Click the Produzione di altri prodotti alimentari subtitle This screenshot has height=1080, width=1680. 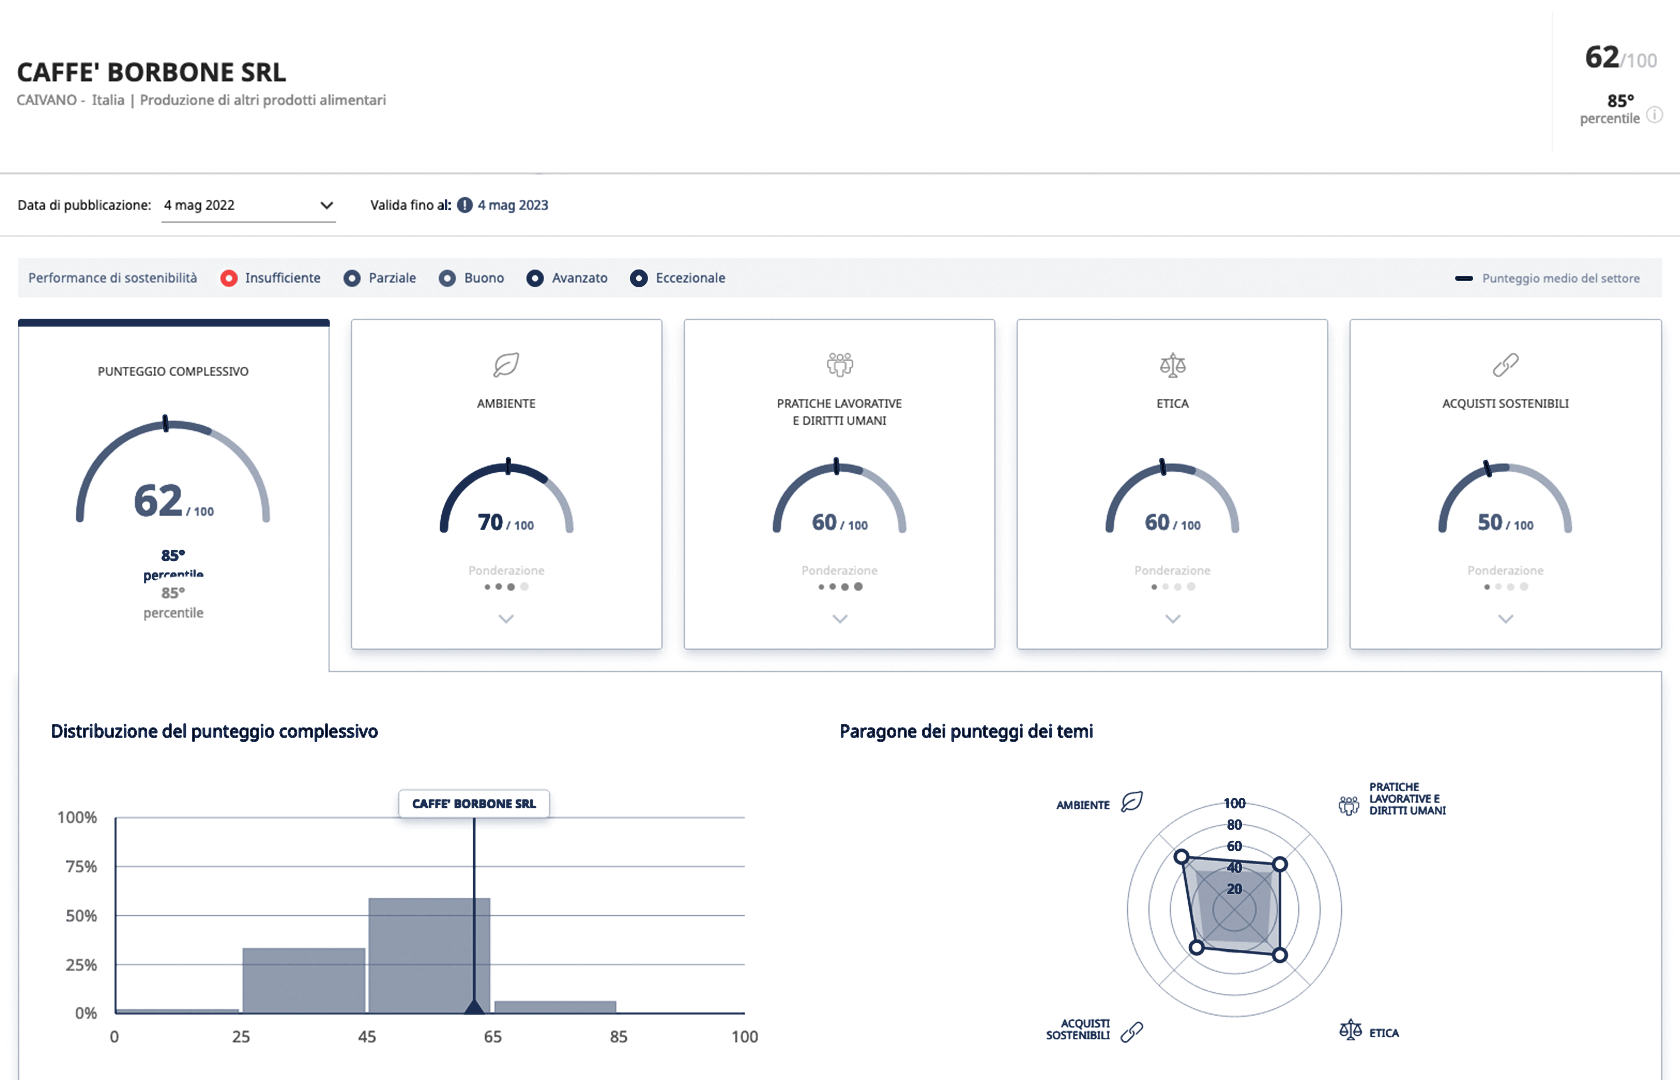coord(263,100)
